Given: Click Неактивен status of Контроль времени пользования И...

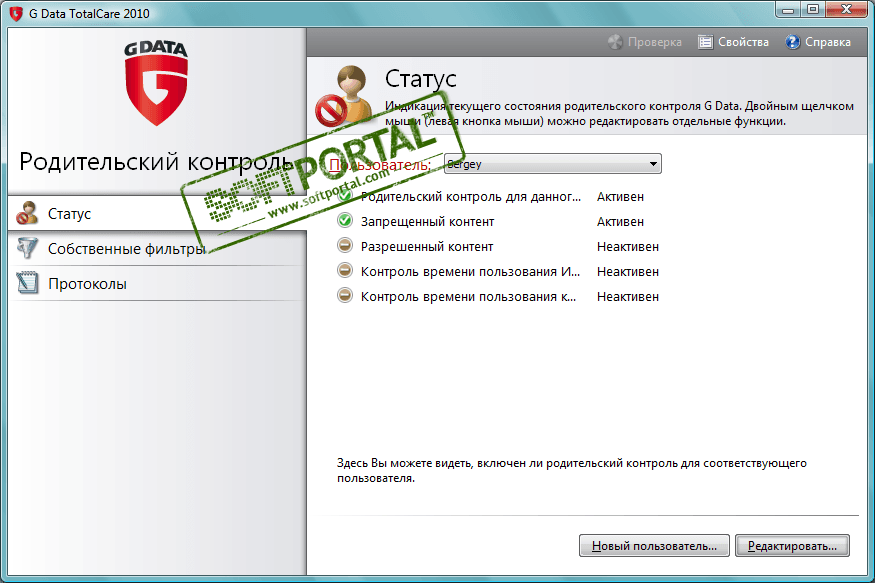Looking at the screenshot, I should coord(628,272).
